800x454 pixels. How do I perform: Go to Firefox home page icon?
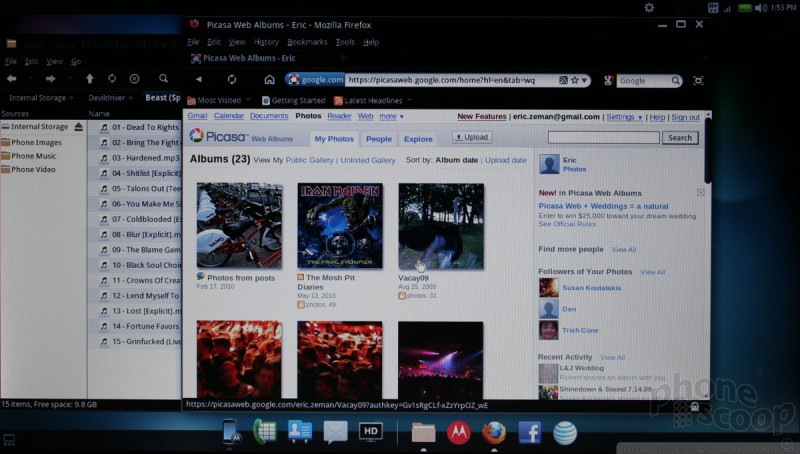point(269,80)
